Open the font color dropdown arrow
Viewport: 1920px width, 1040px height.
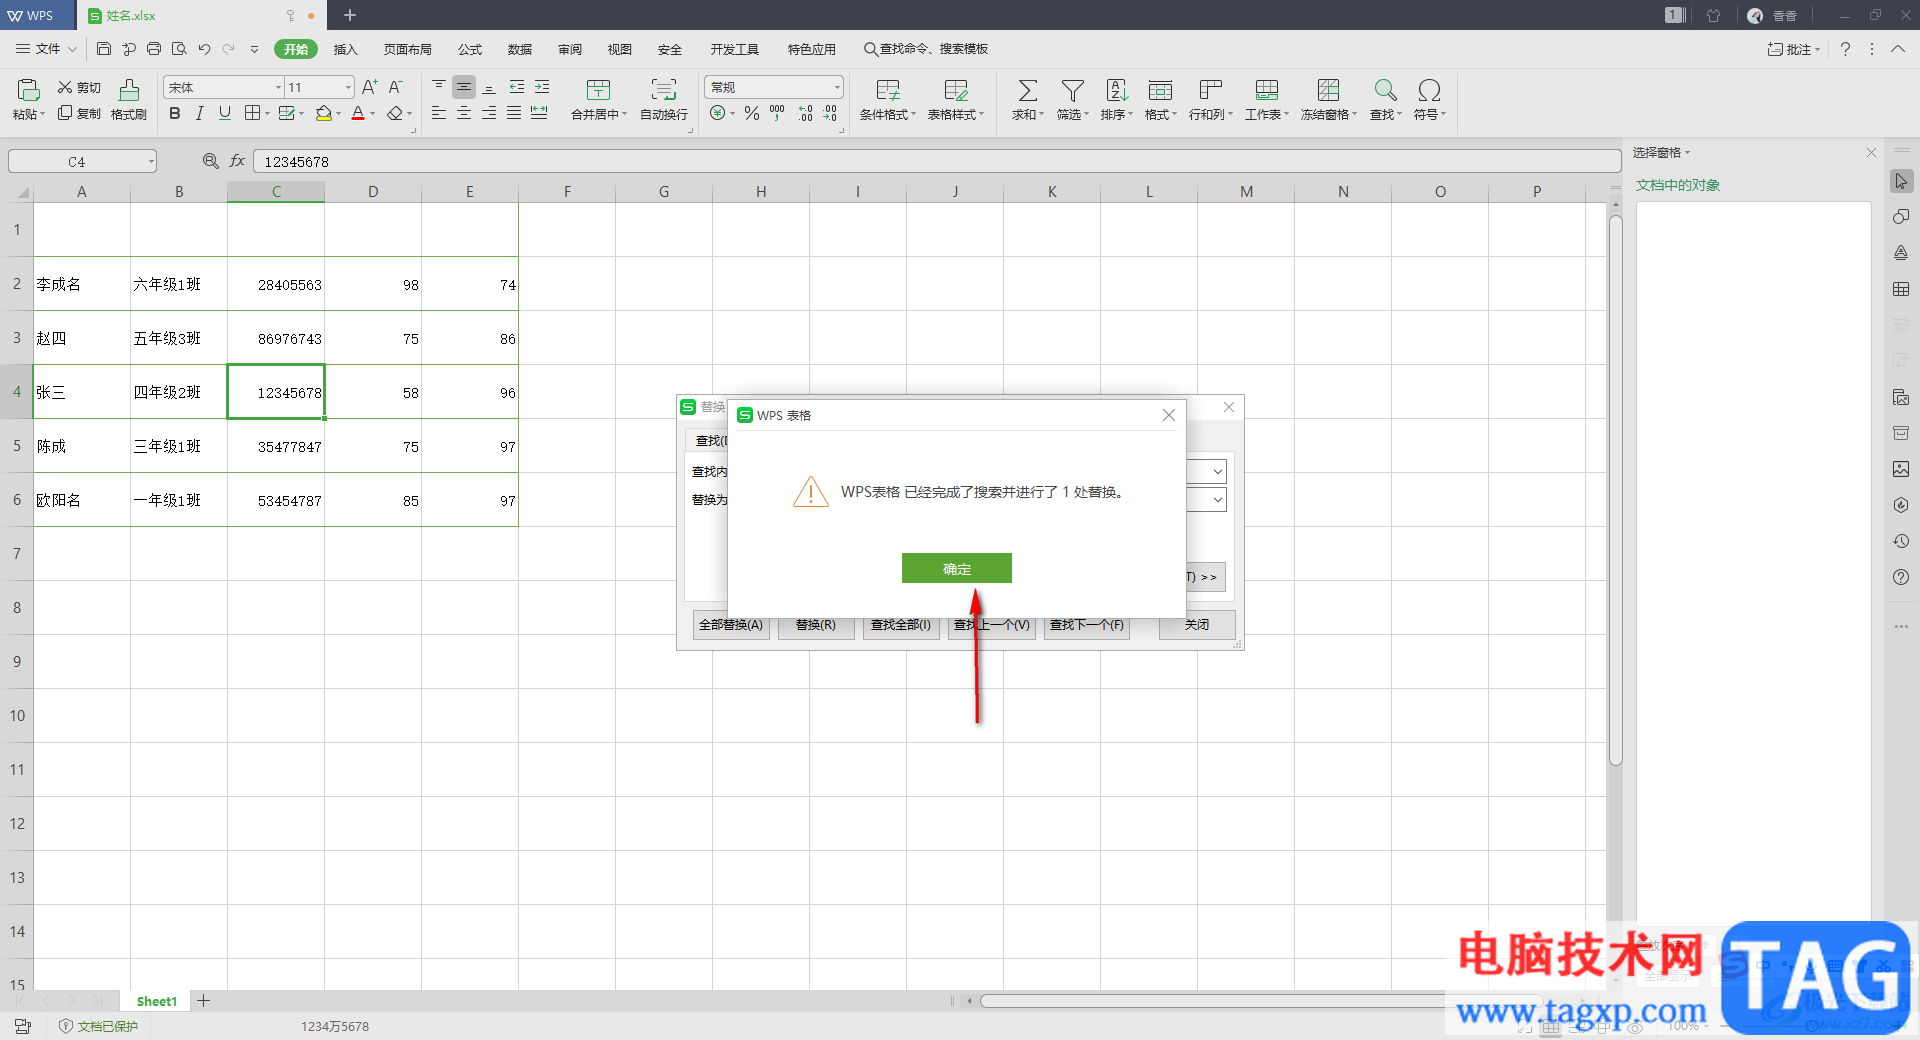[x=373, y=115]
